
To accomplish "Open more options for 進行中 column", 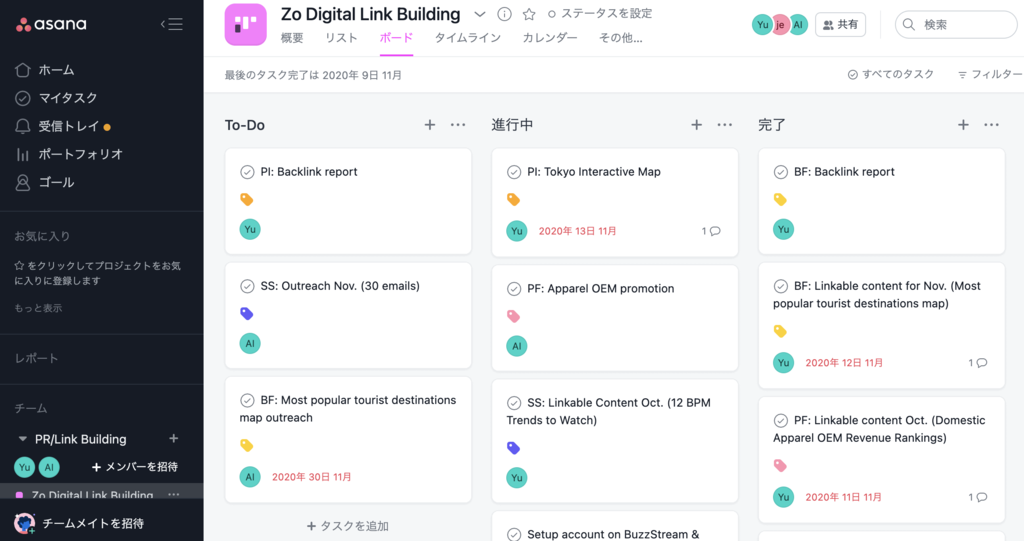I will (x=725, y=125).
